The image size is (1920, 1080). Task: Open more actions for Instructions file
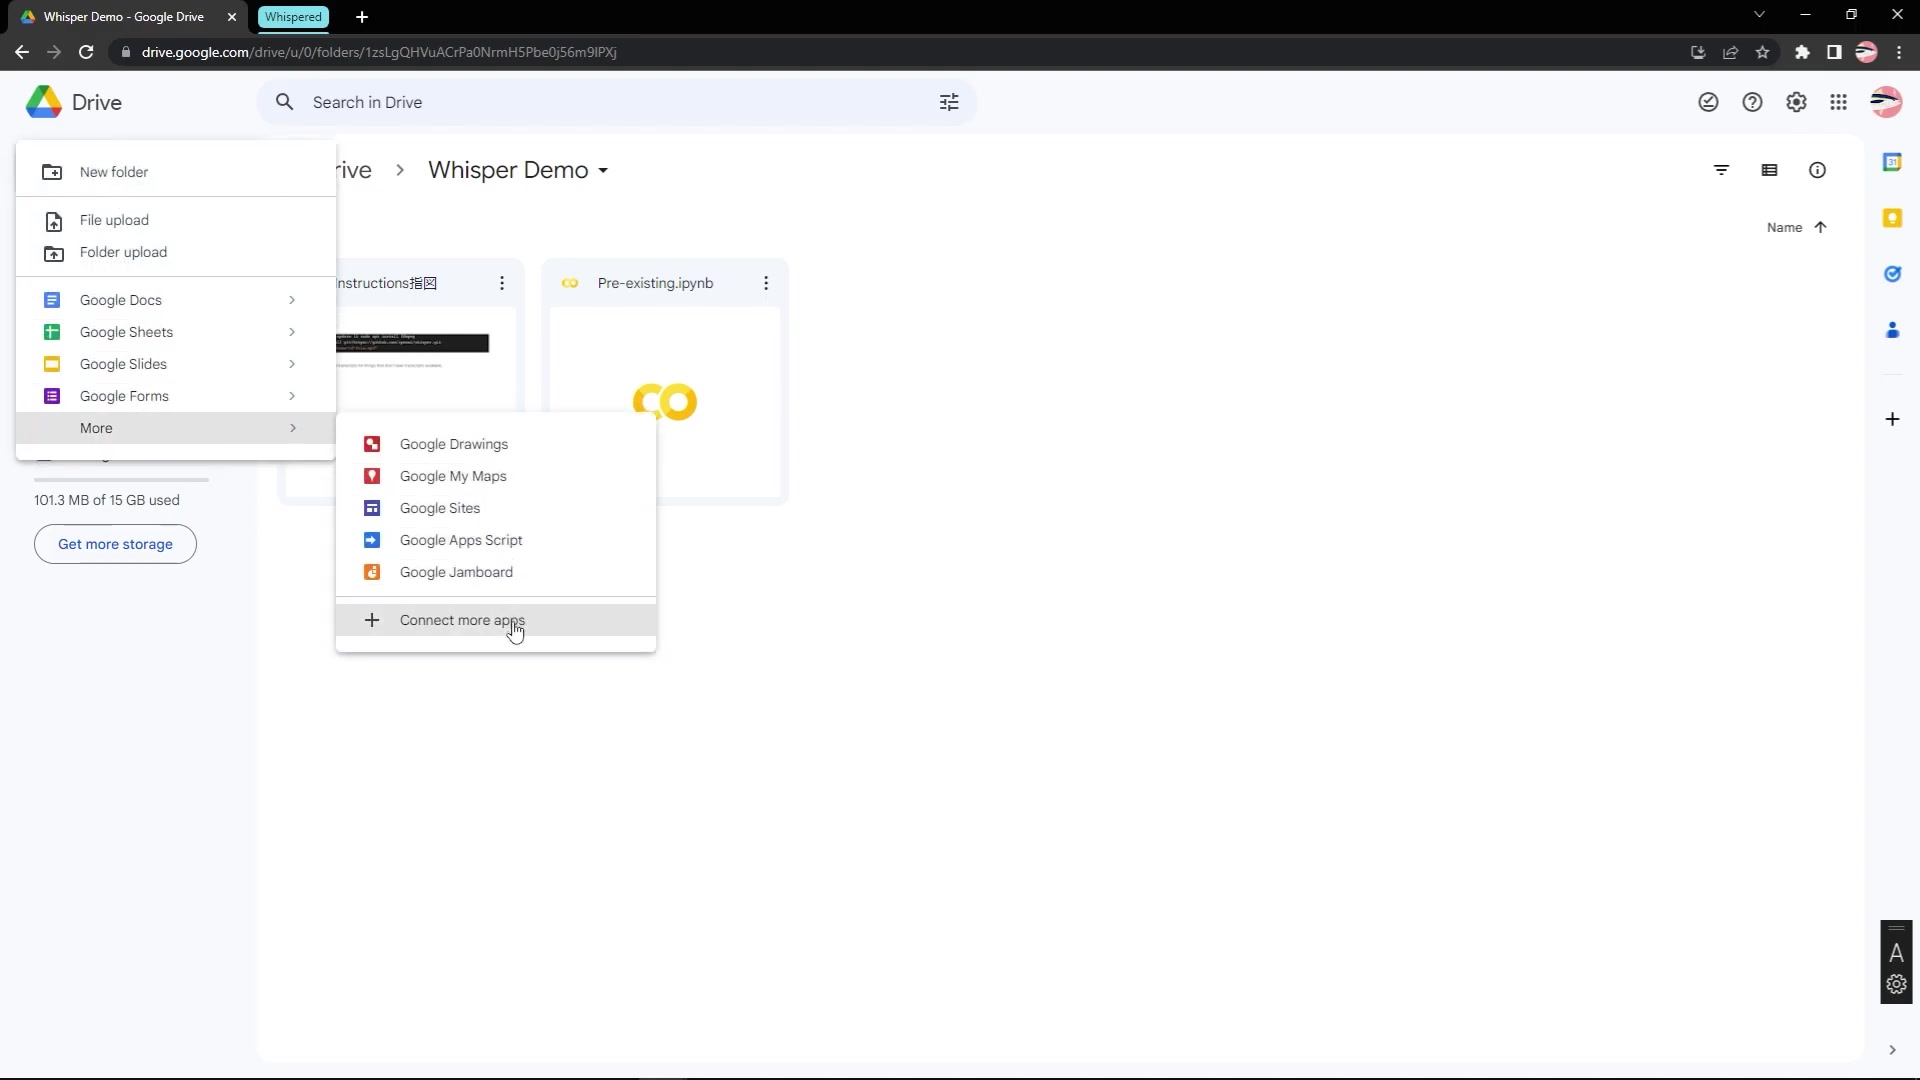[x=502, y=283]
